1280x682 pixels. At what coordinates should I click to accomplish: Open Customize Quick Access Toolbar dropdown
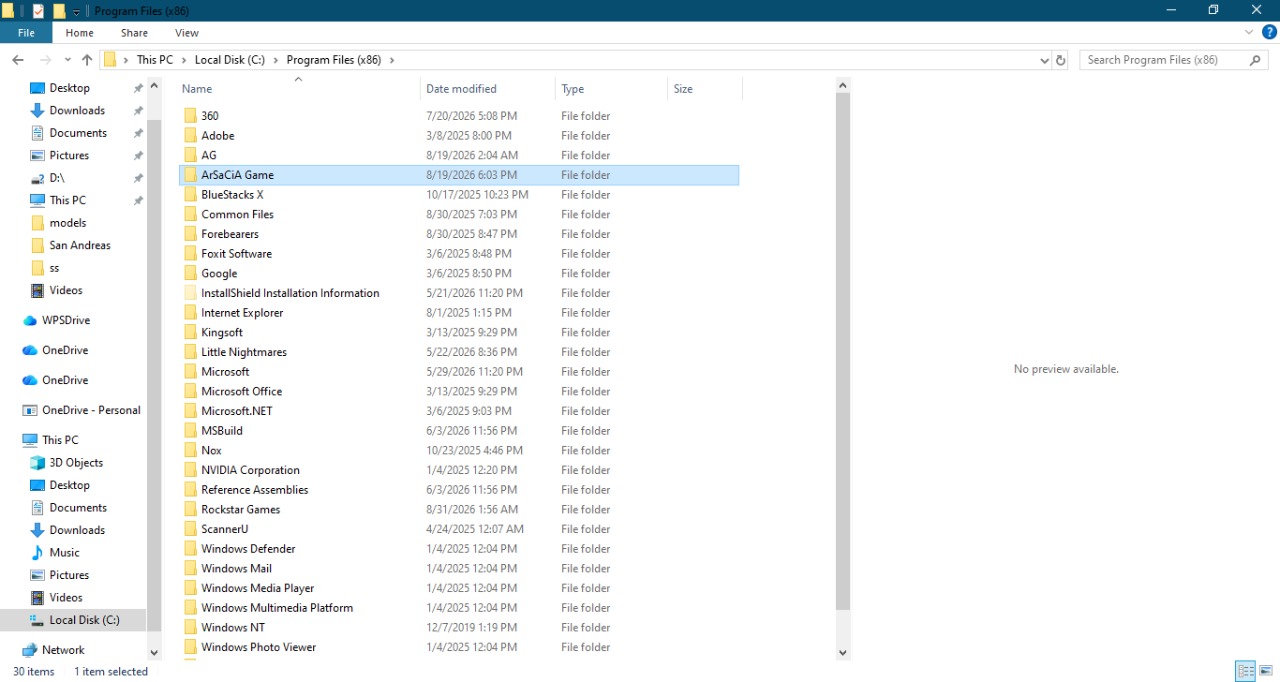point(76,12)
